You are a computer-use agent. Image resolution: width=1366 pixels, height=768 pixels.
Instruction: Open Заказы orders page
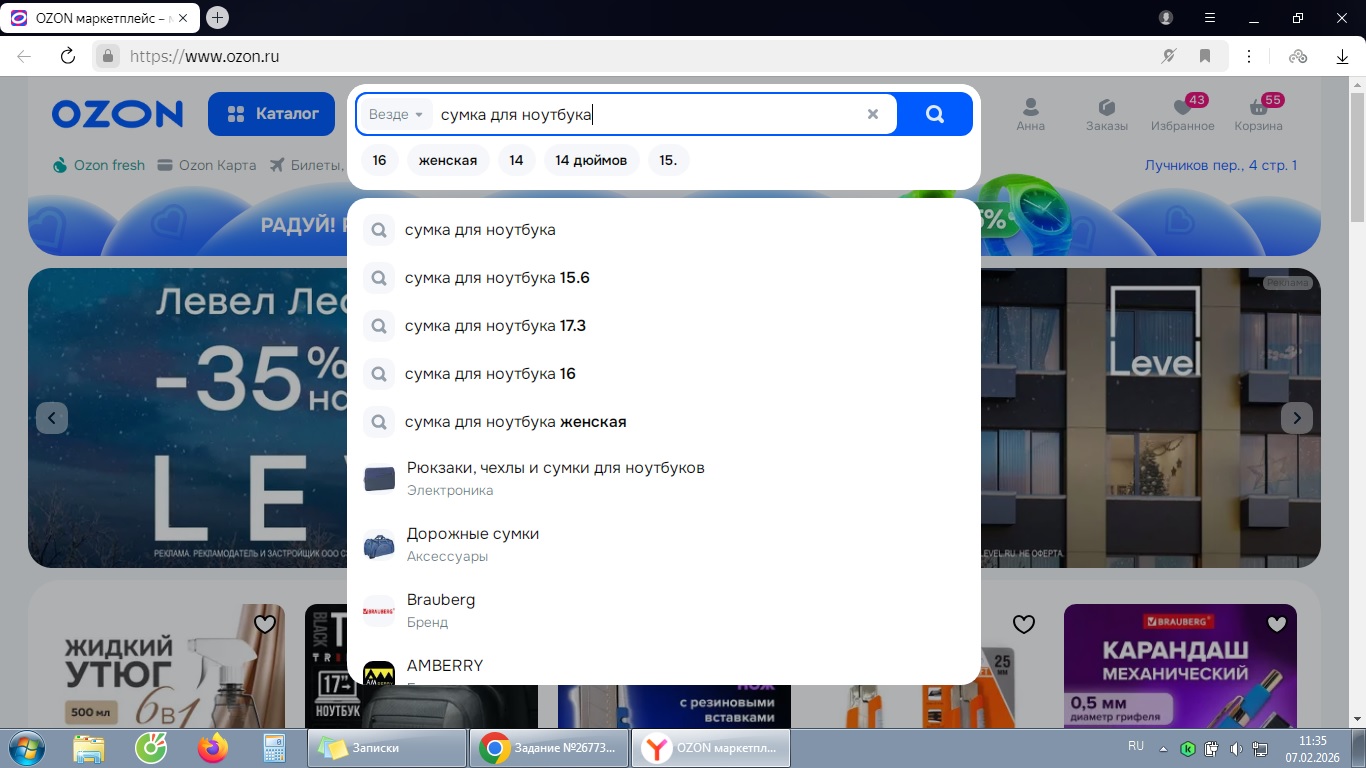[x=1107, y=114]
